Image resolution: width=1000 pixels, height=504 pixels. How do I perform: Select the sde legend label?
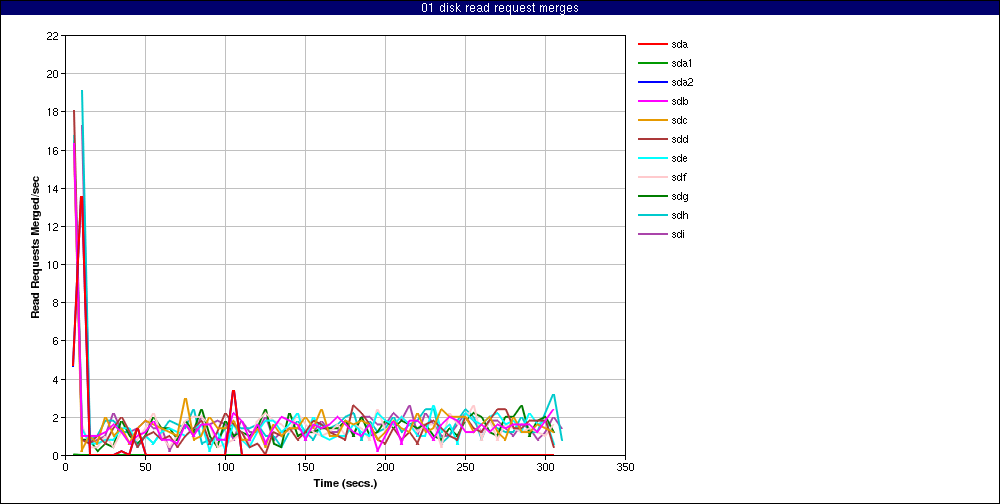(x=679, y=158)
